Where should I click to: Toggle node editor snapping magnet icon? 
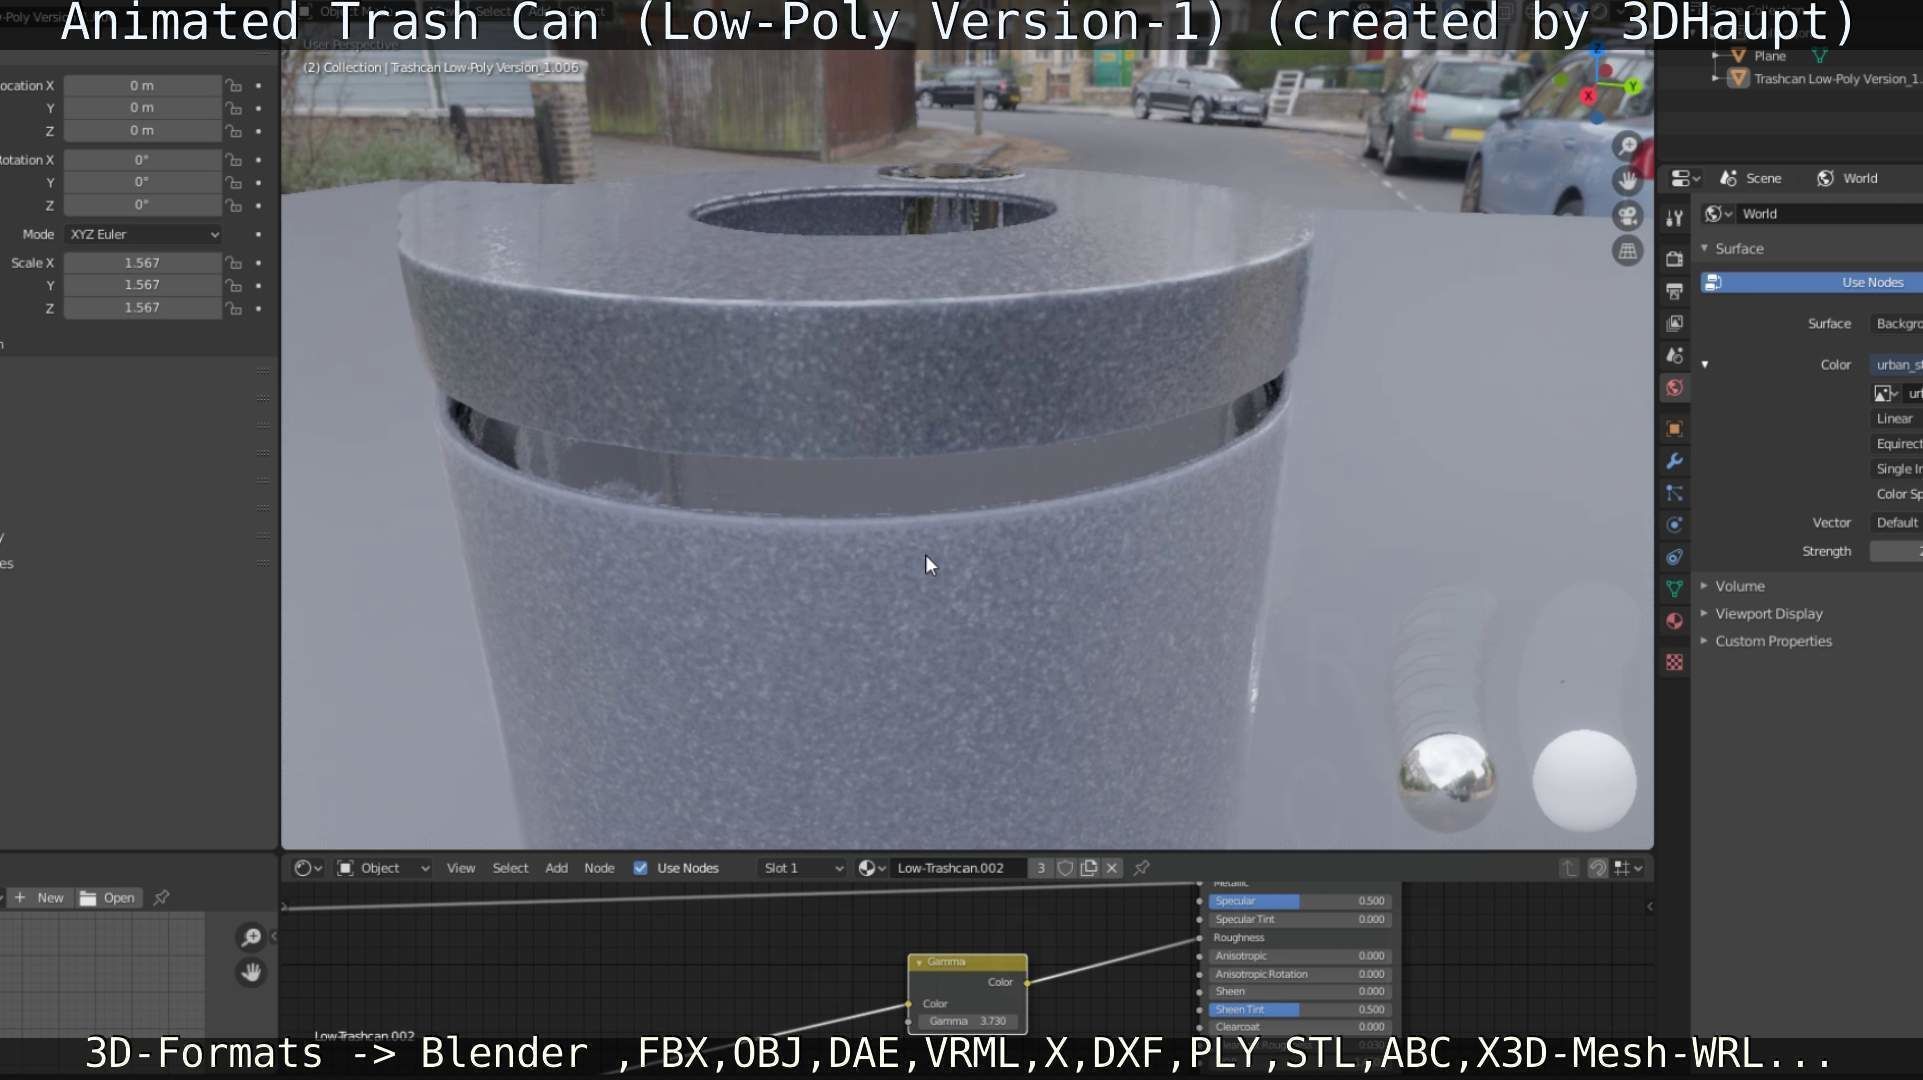(x=1597, y=868)
